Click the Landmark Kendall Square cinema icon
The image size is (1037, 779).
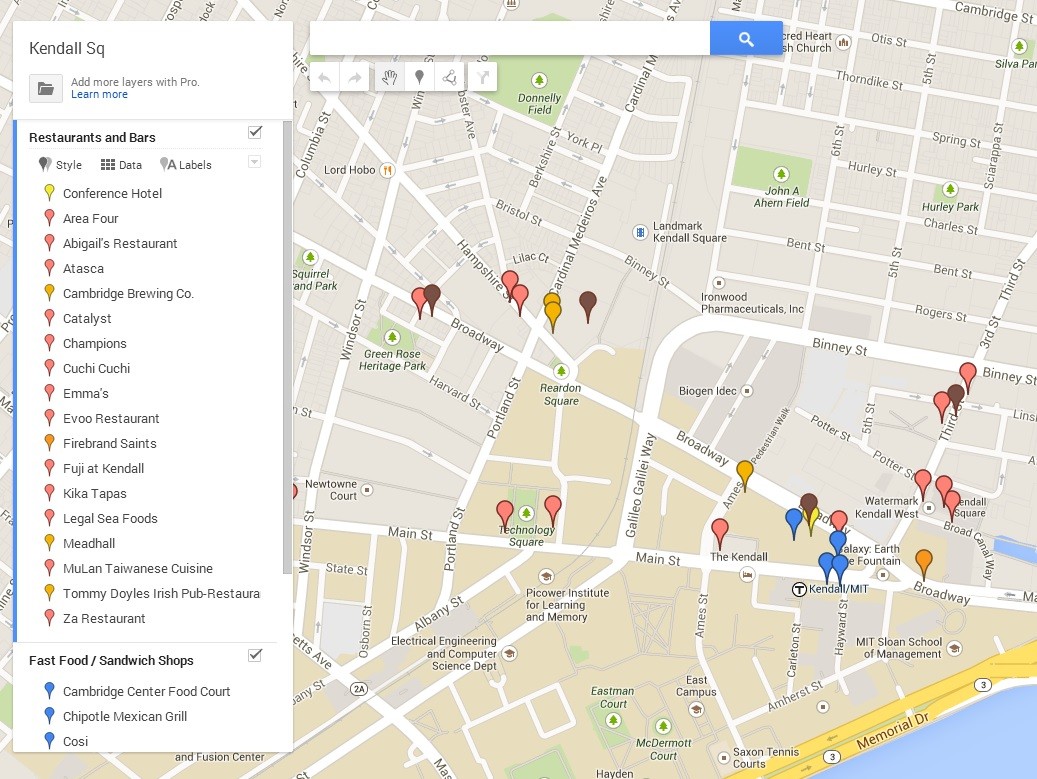point(640,232)
